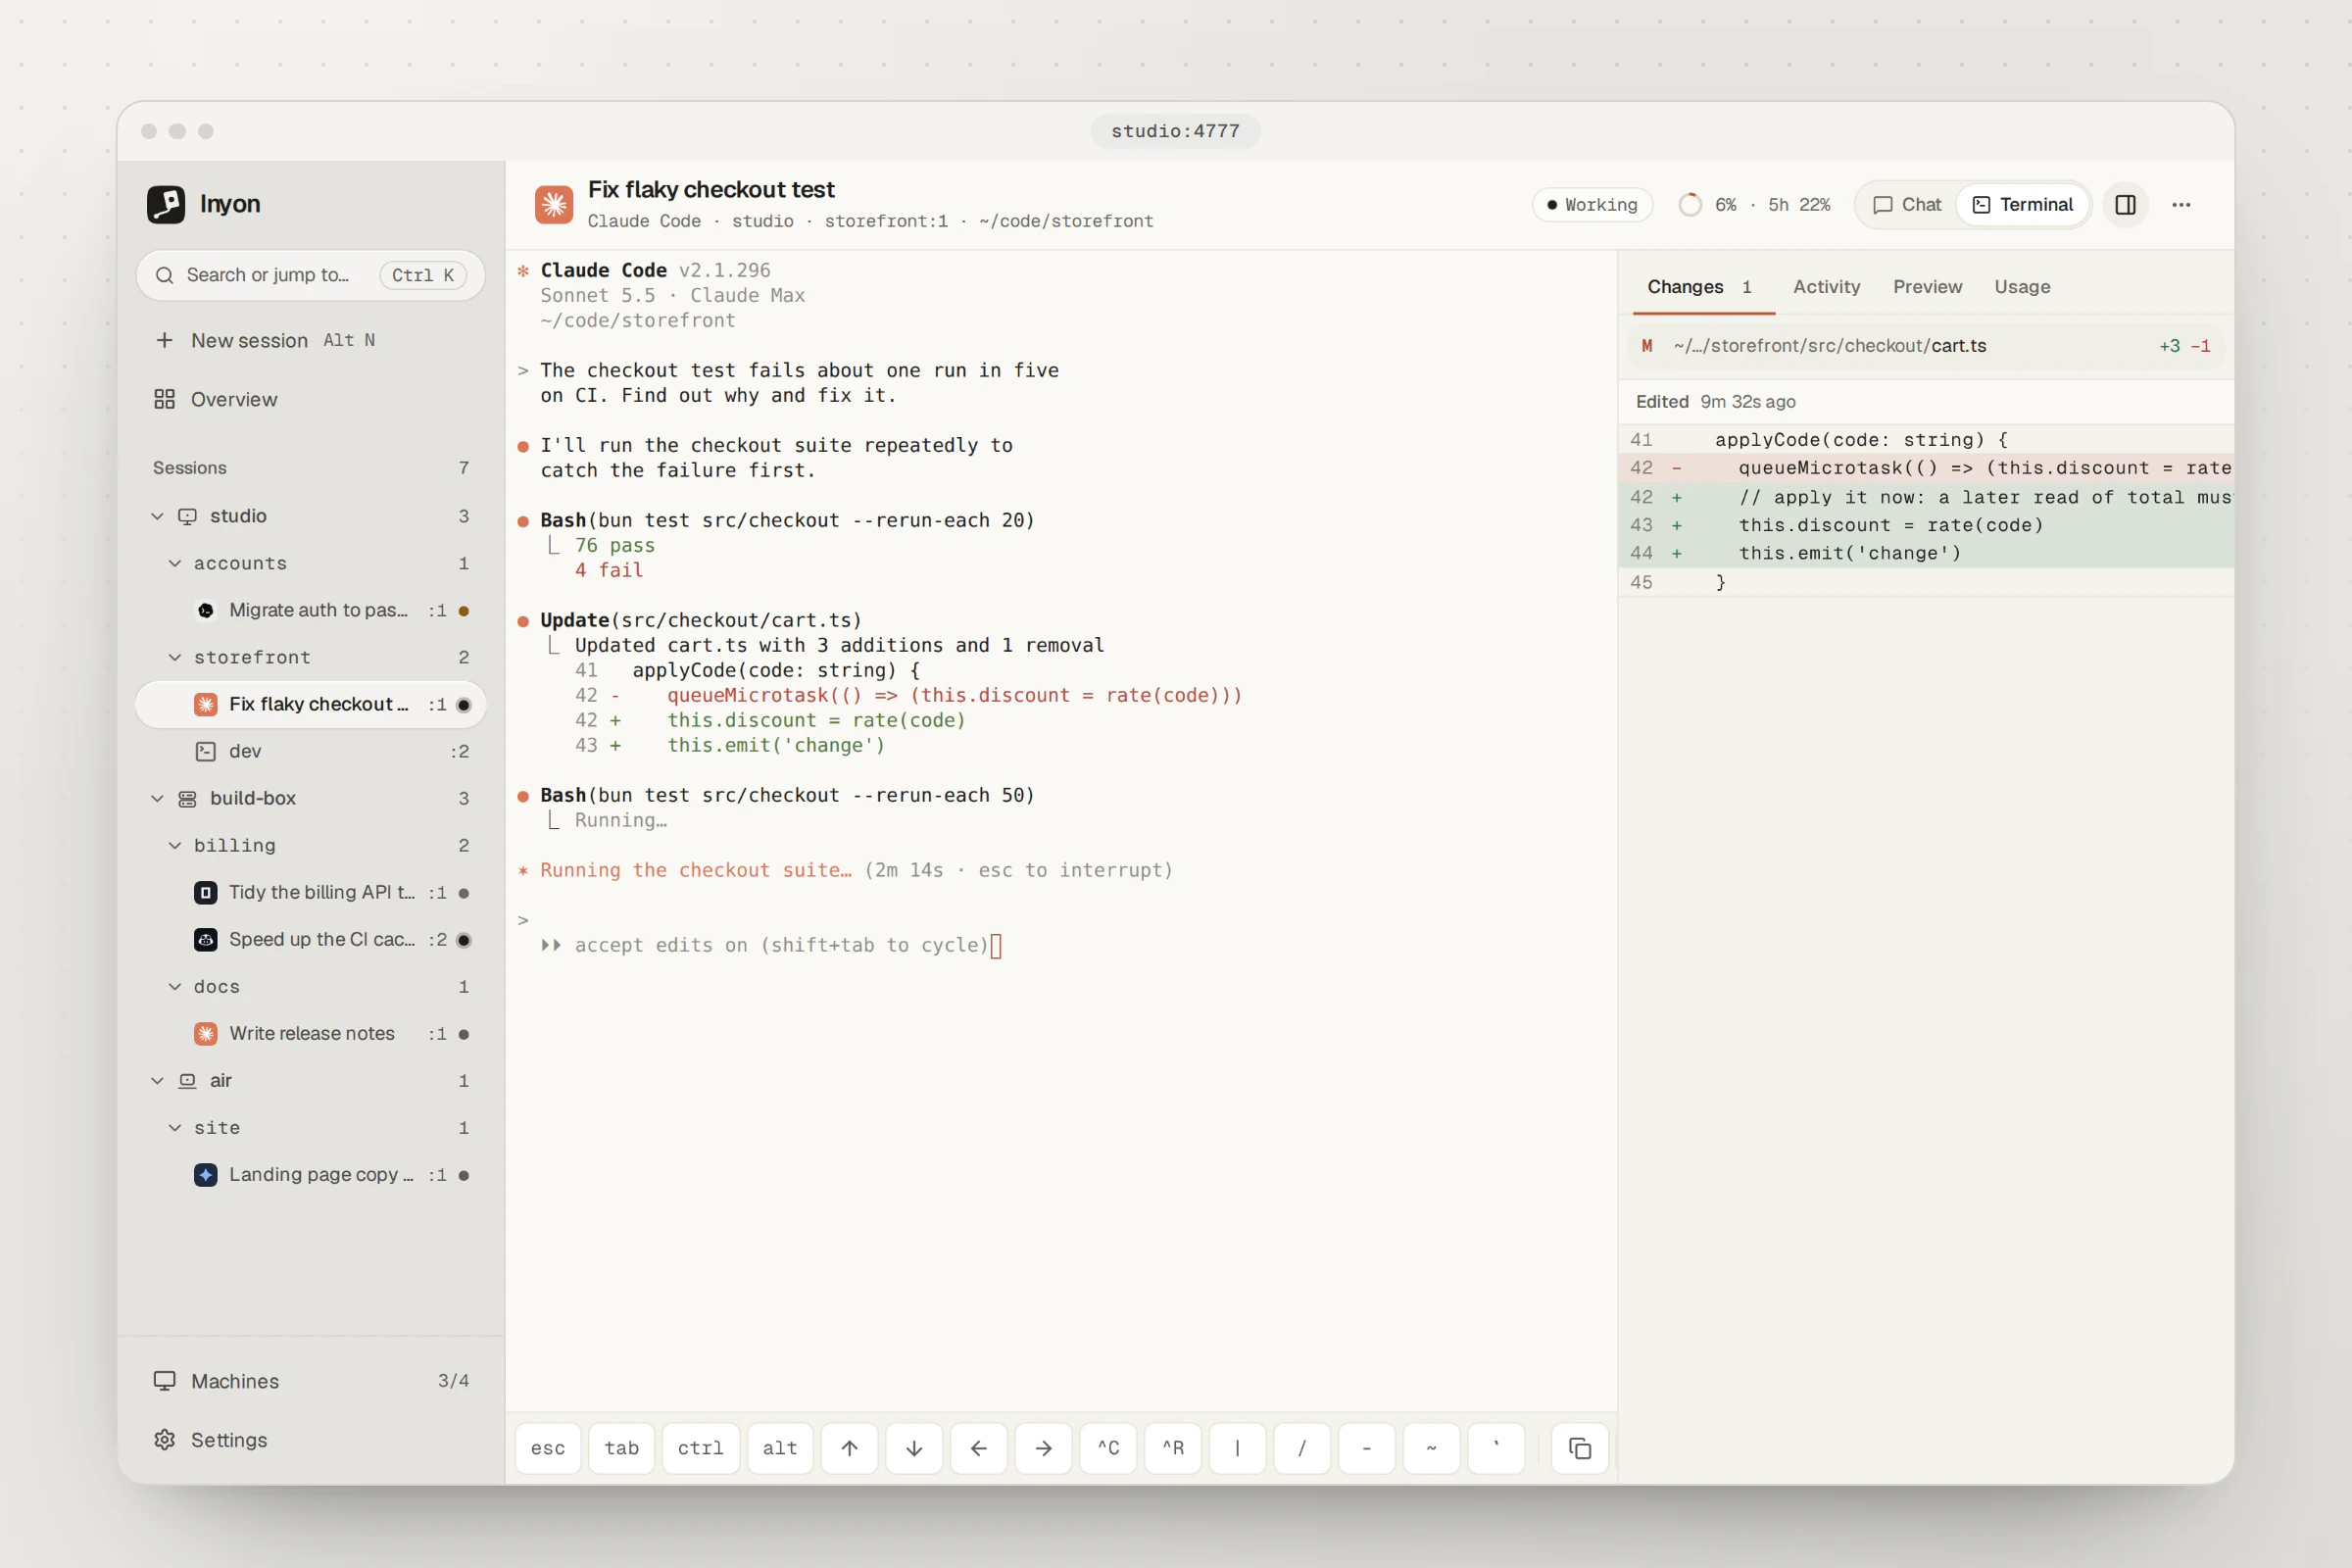Toggle the alt modifier key
This screenshot has width=2352, height=1568.
click(780, 1448)
